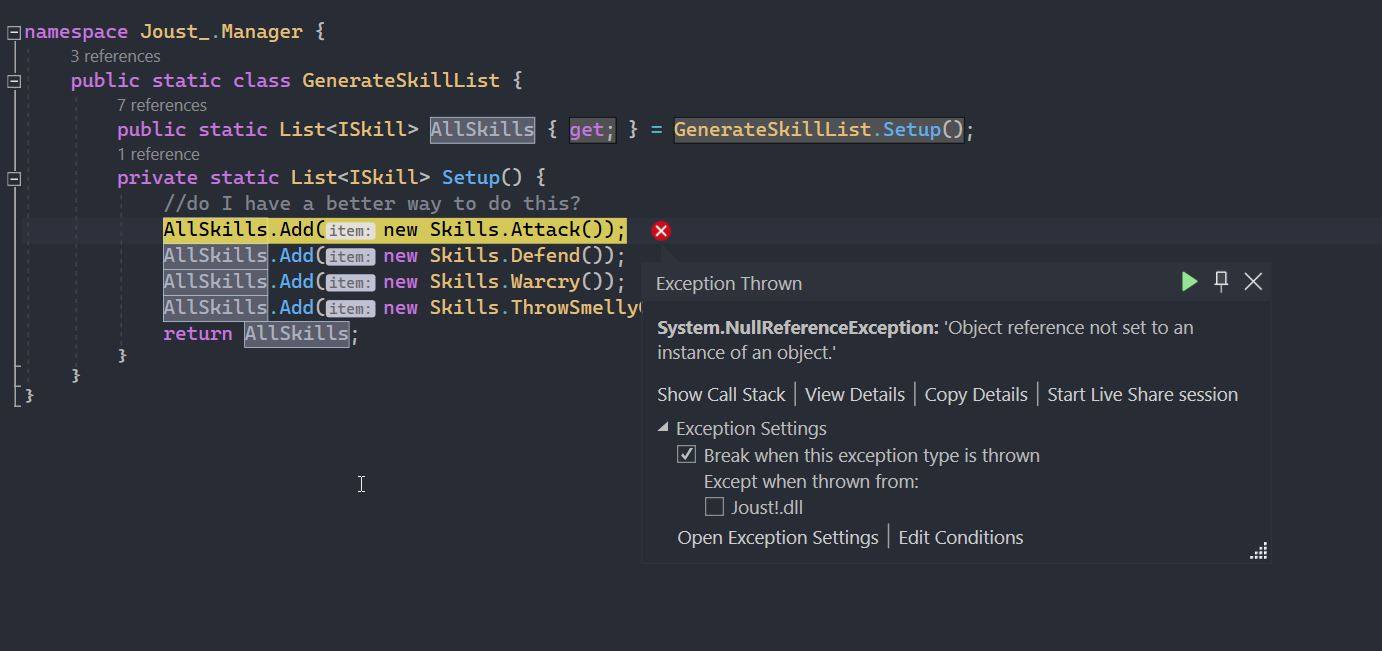Check the Joust!.dll exception checkbox
Image resolution: width=1382 pixels, height=651 pixels.
point(714,507)
